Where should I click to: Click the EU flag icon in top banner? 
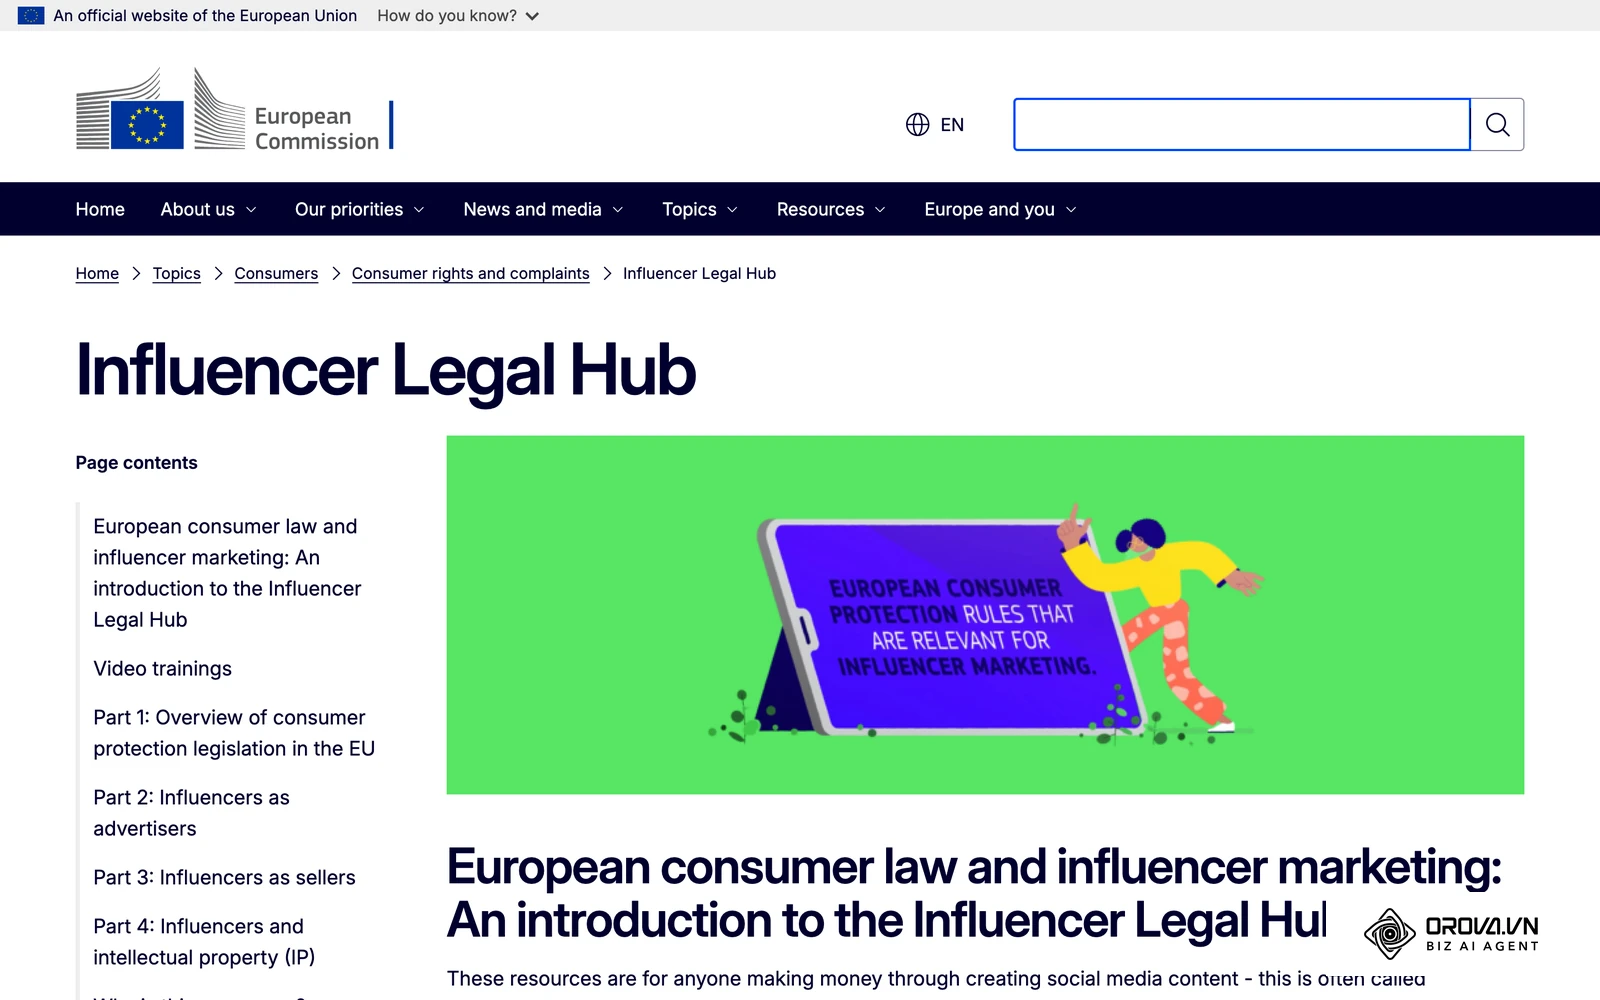point(31,16)
